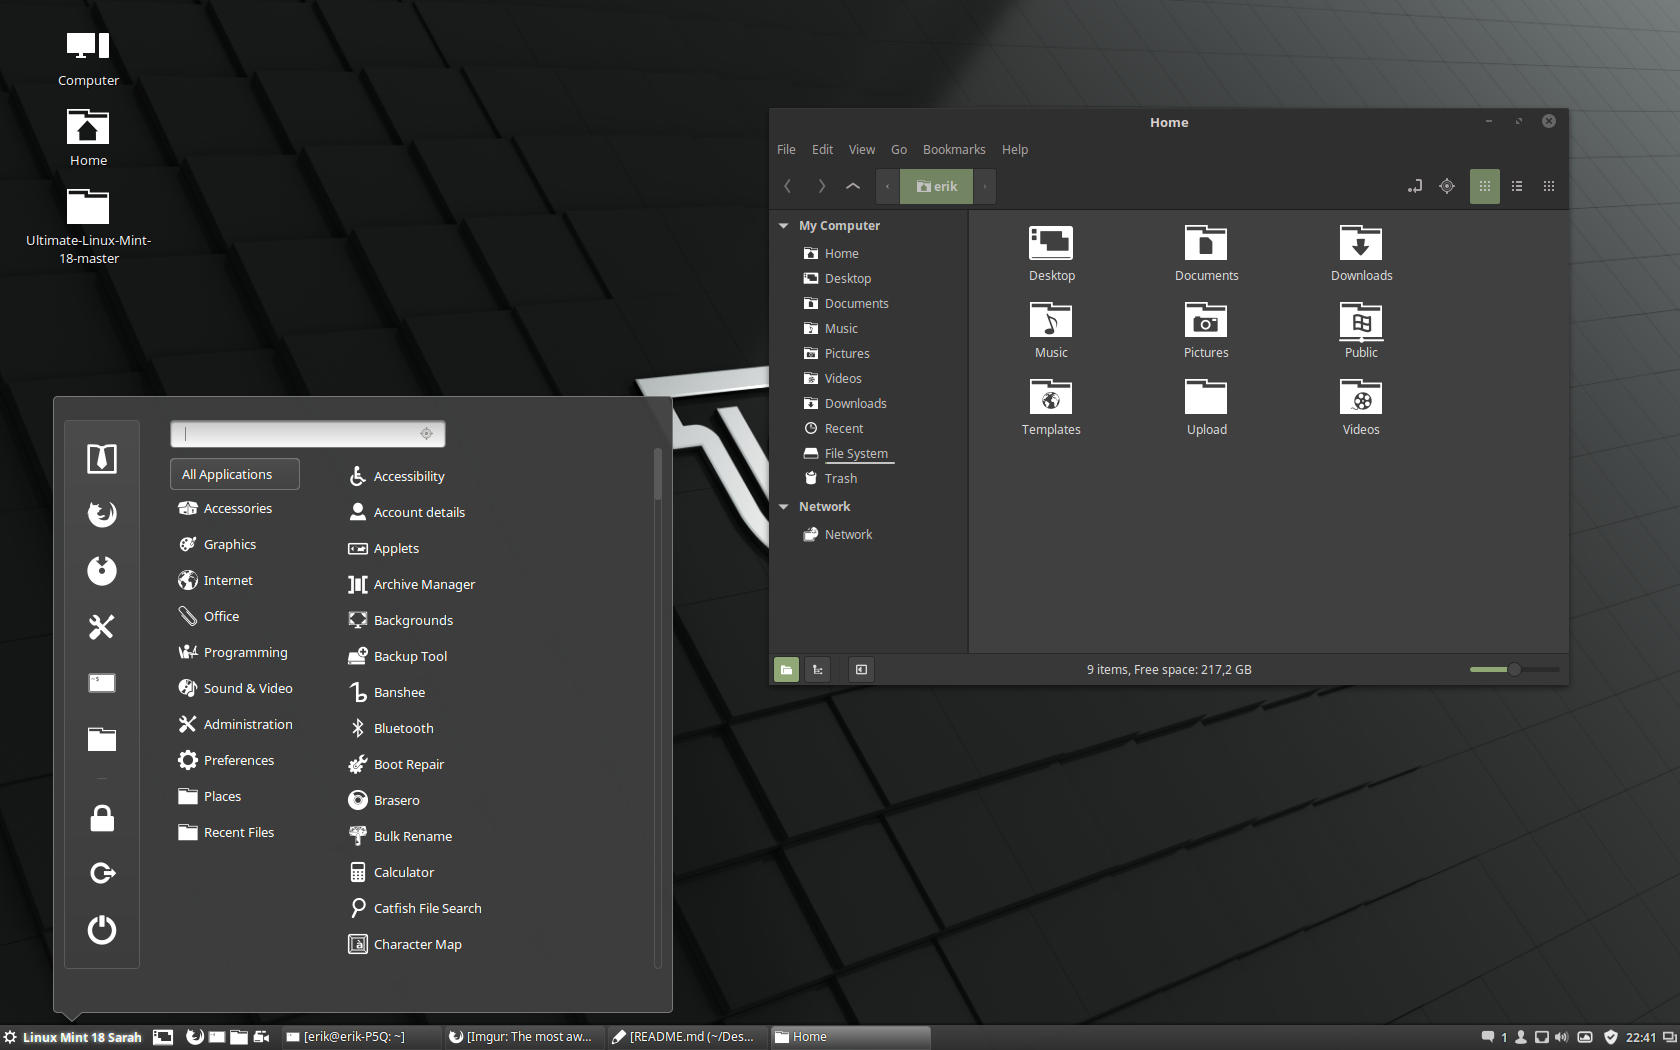Launch Archive Manager from menu
Viewport: 1680px width, 1050px height.
pyautogui.click(x=412, y=585)
